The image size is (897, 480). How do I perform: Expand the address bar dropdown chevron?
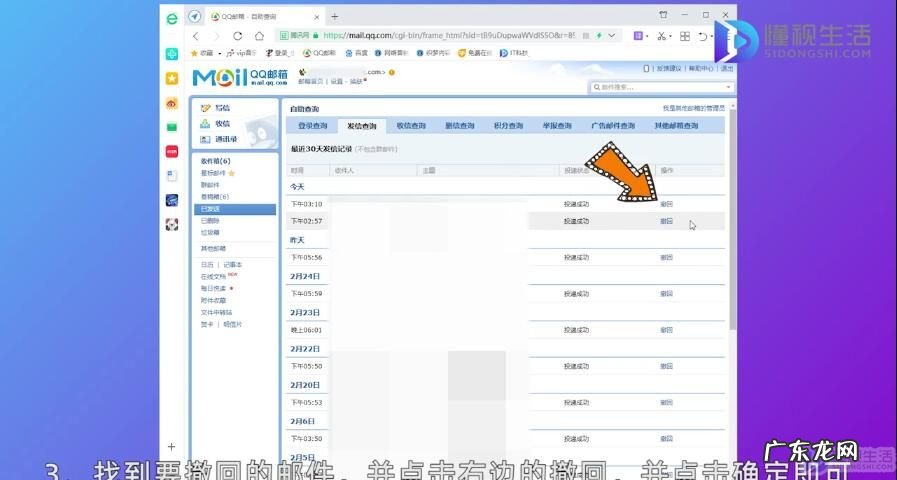pyautogui.click(x=612, y=35)
